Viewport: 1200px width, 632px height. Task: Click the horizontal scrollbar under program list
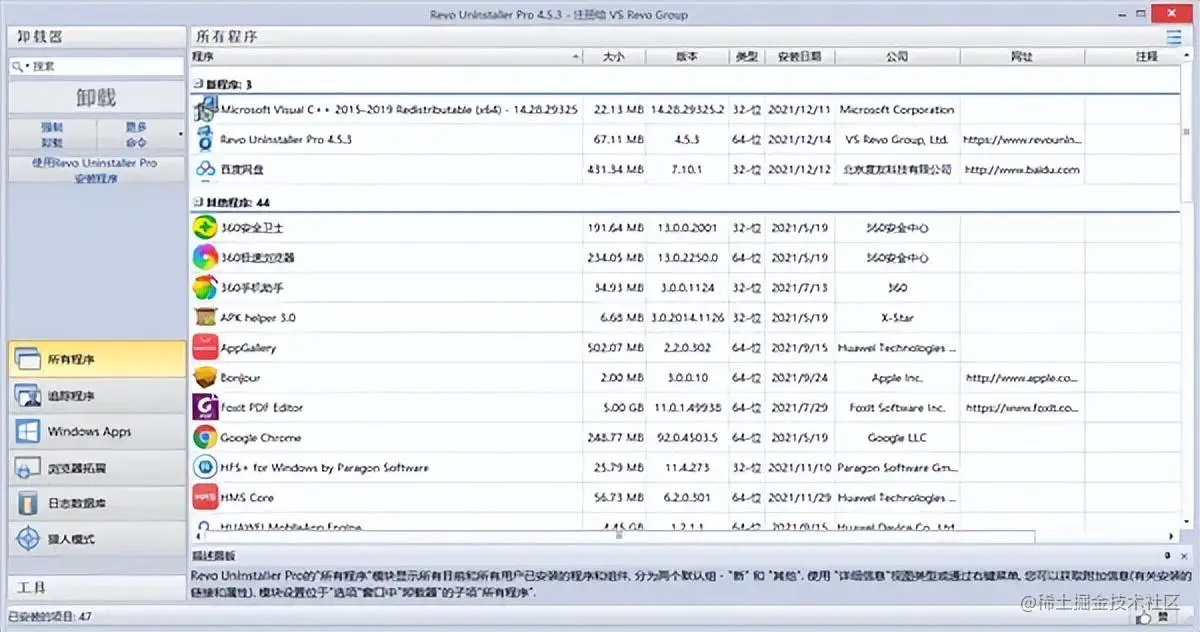(x=618, y=535)
